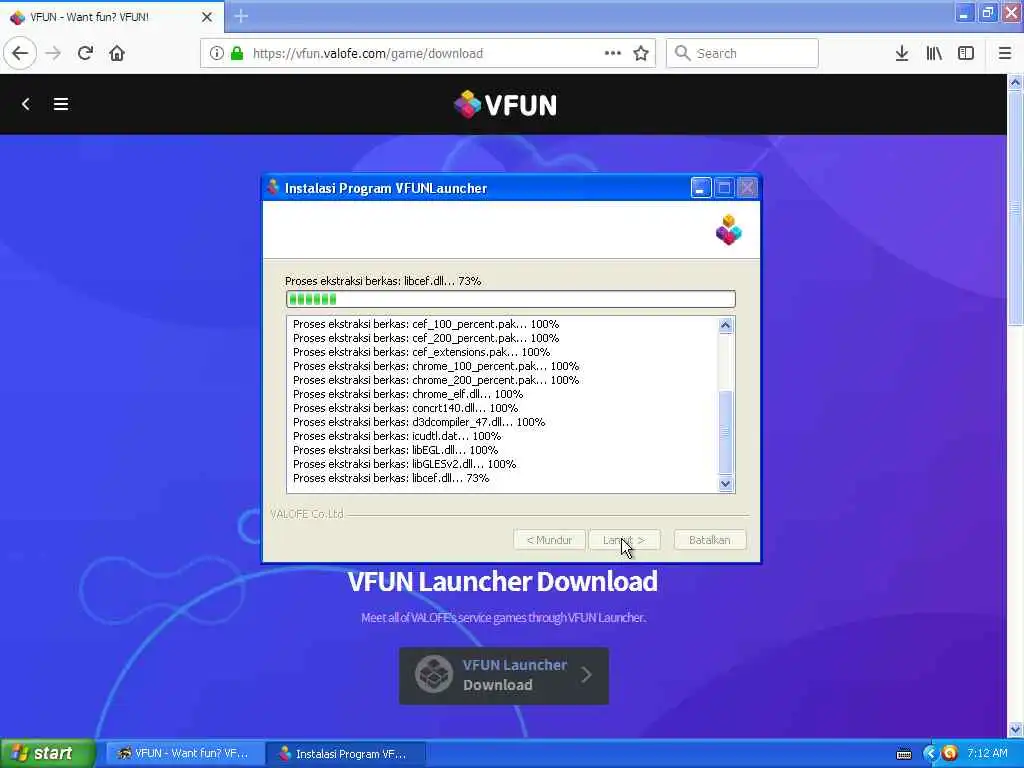
Task: Click the VFUN Launcher Download button
Action: (504, 675)
